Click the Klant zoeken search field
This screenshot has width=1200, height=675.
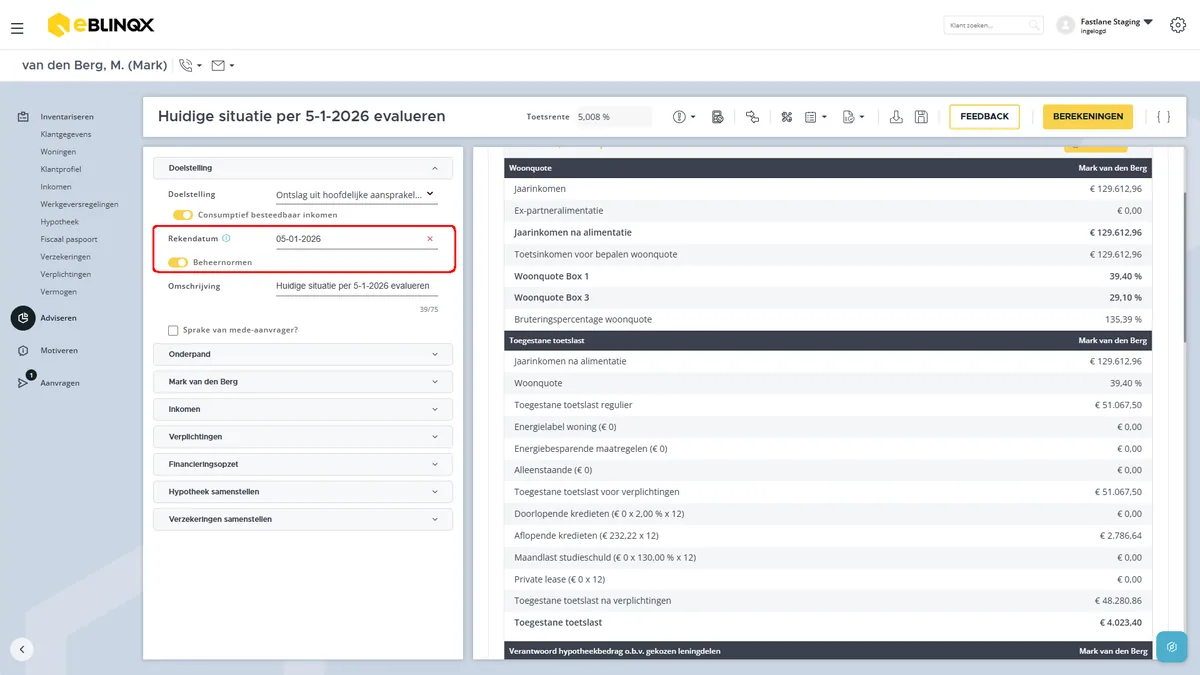click(986, 25)
